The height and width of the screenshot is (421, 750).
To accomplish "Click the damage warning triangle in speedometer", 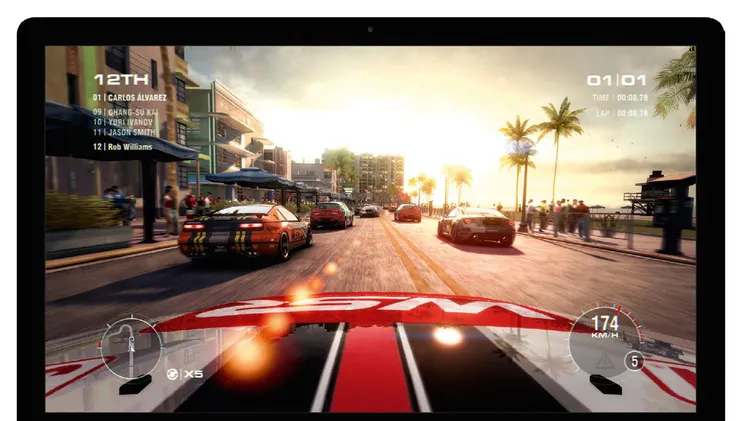I will click(605, 361).
